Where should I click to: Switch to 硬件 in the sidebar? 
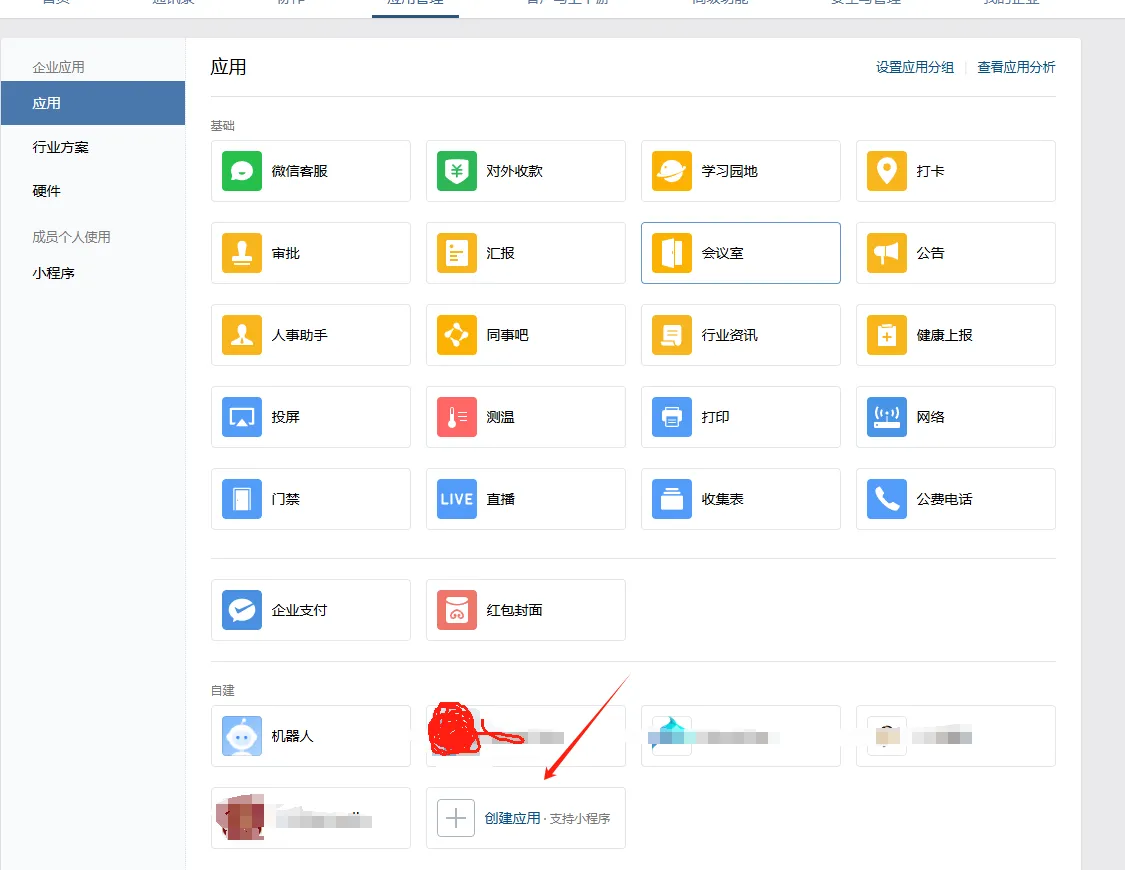(x=46, y=191)
